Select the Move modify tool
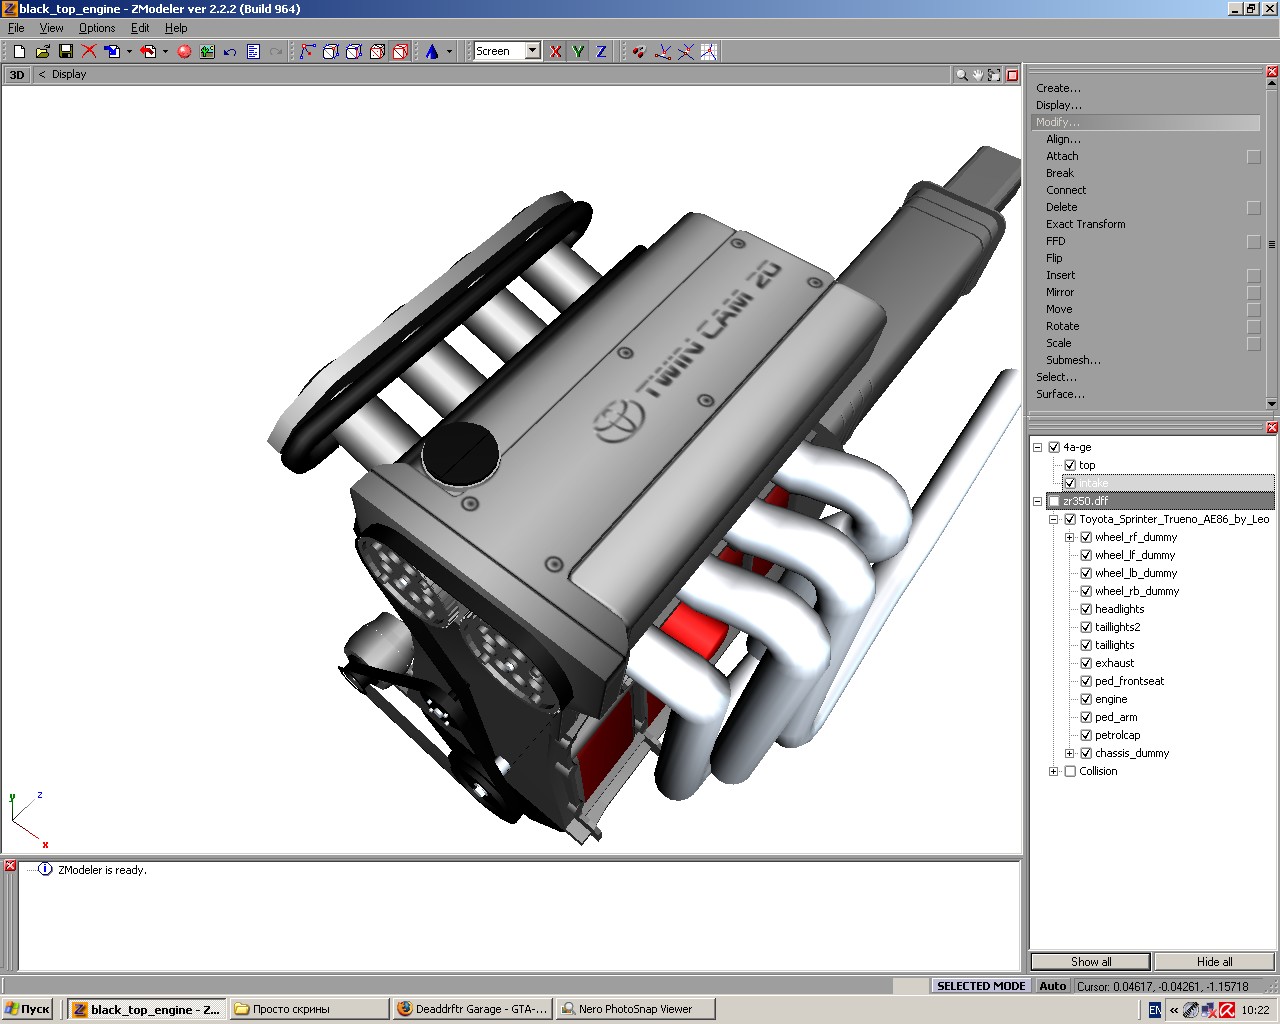The width and height of the screenshot is (1280, 1024). click(1059, 309)
